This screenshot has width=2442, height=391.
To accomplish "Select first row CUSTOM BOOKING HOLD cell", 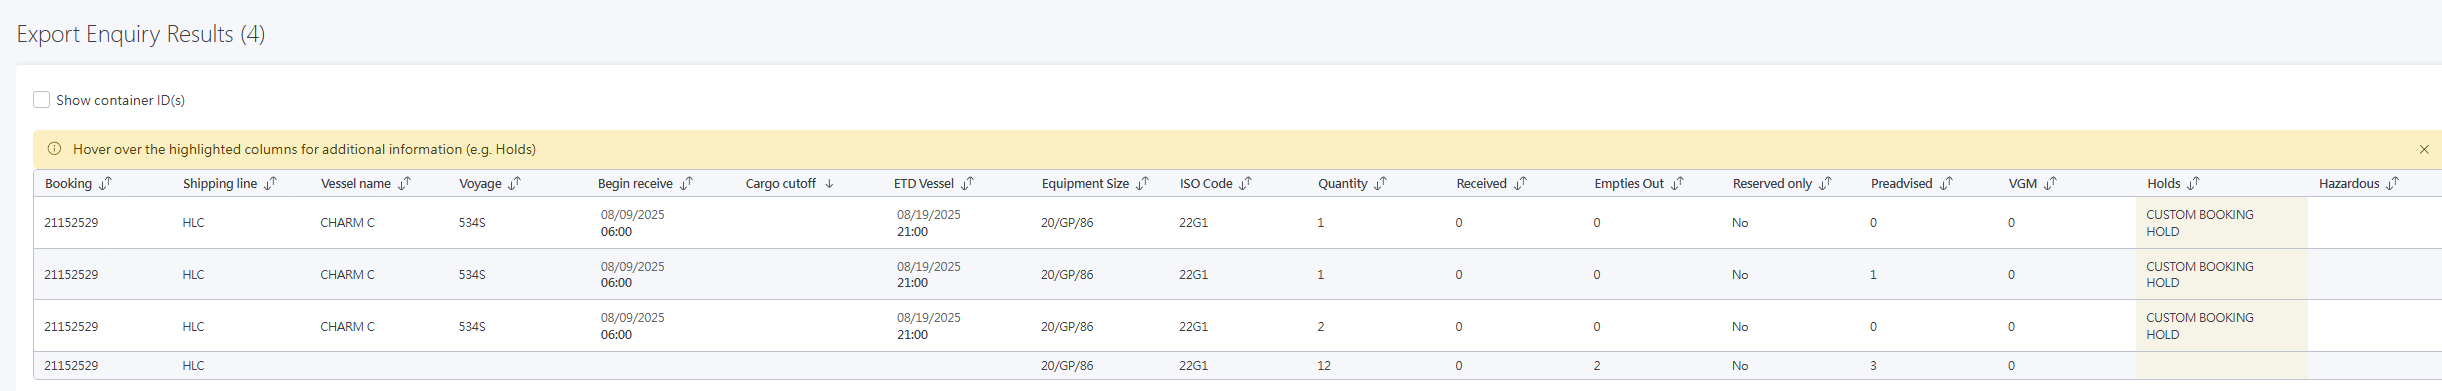I will 2221,223.
